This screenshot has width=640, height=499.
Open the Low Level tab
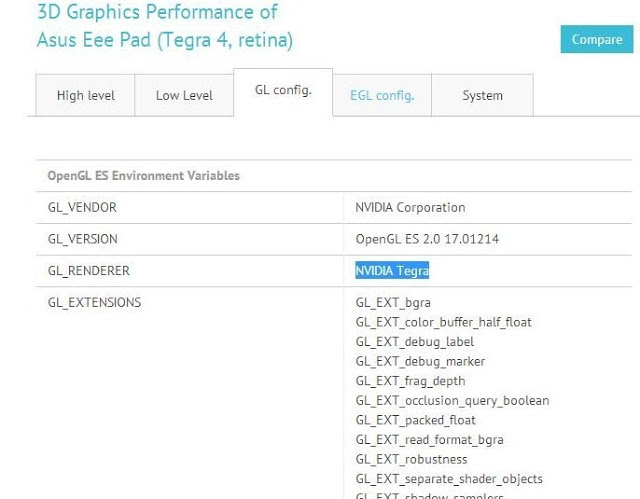point(184,95)
